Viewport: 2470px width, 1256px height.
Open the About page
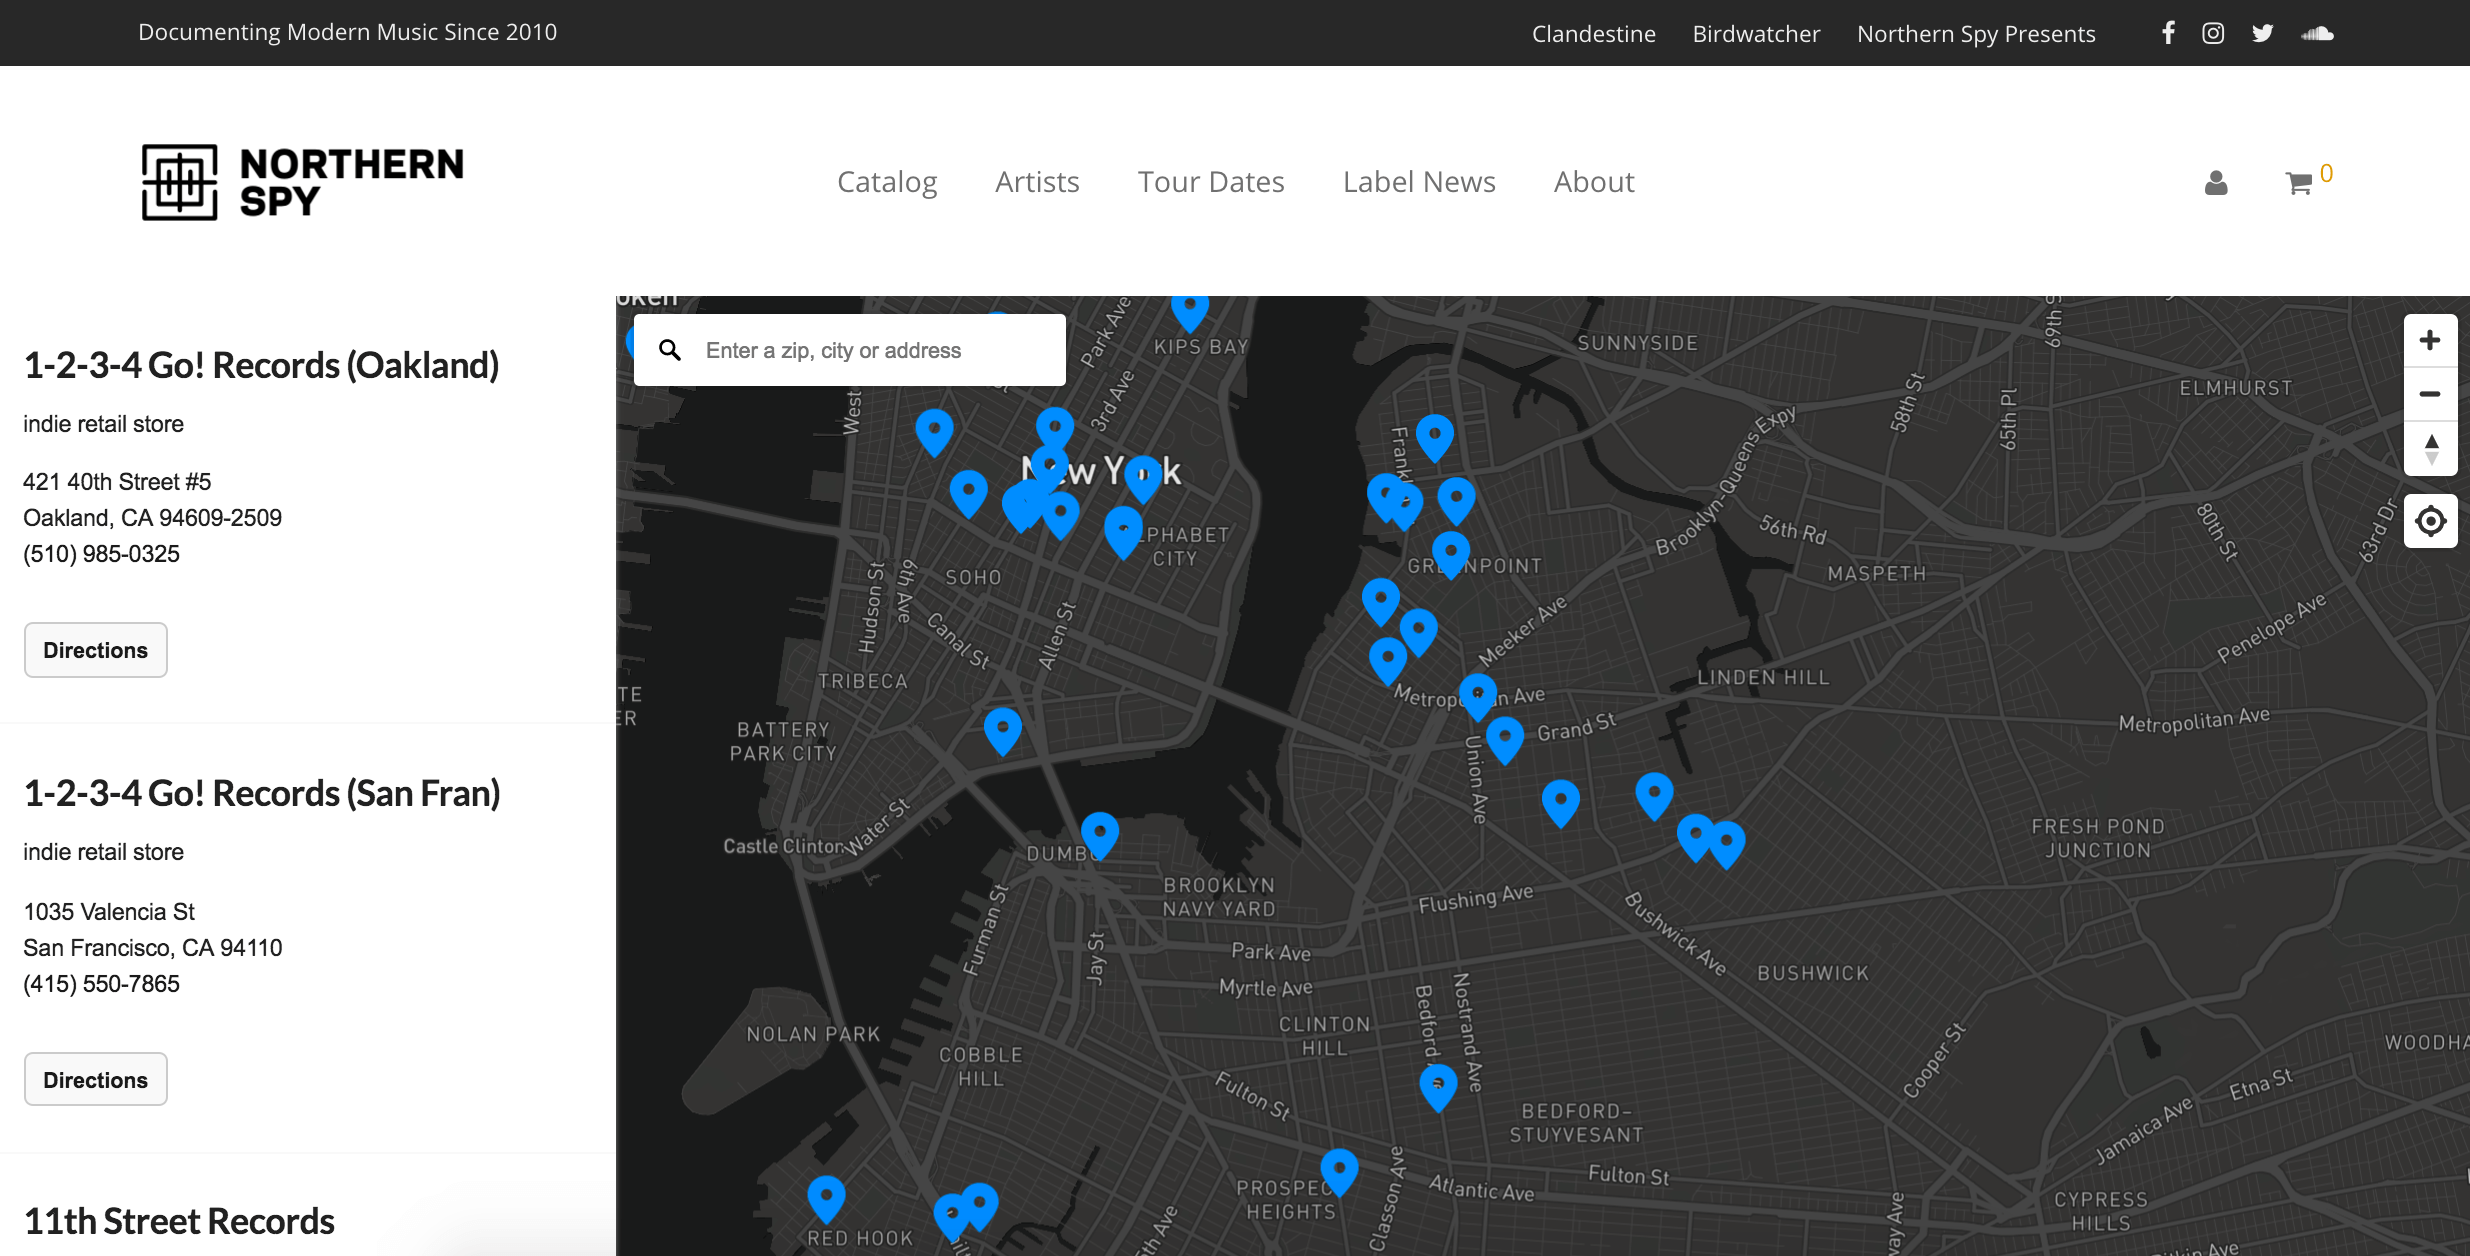[x=1594, y=182]
